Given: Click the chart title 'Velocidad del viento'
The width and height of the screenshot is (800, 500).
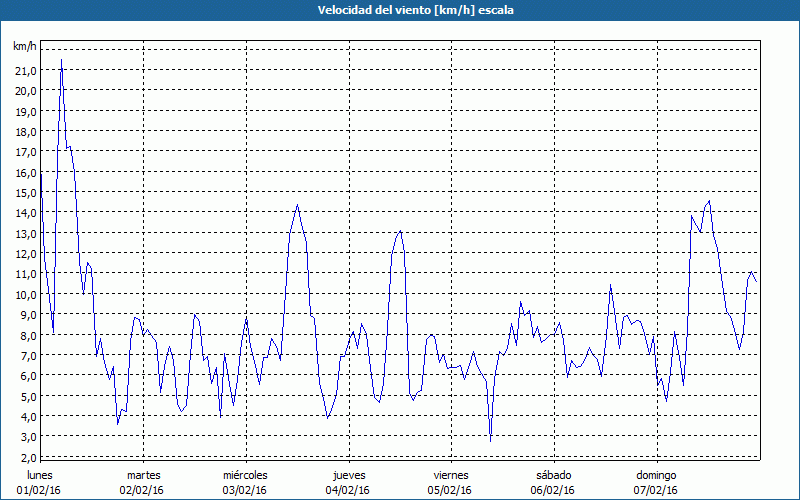Looking at the screenshot, I should click(400, 10).
